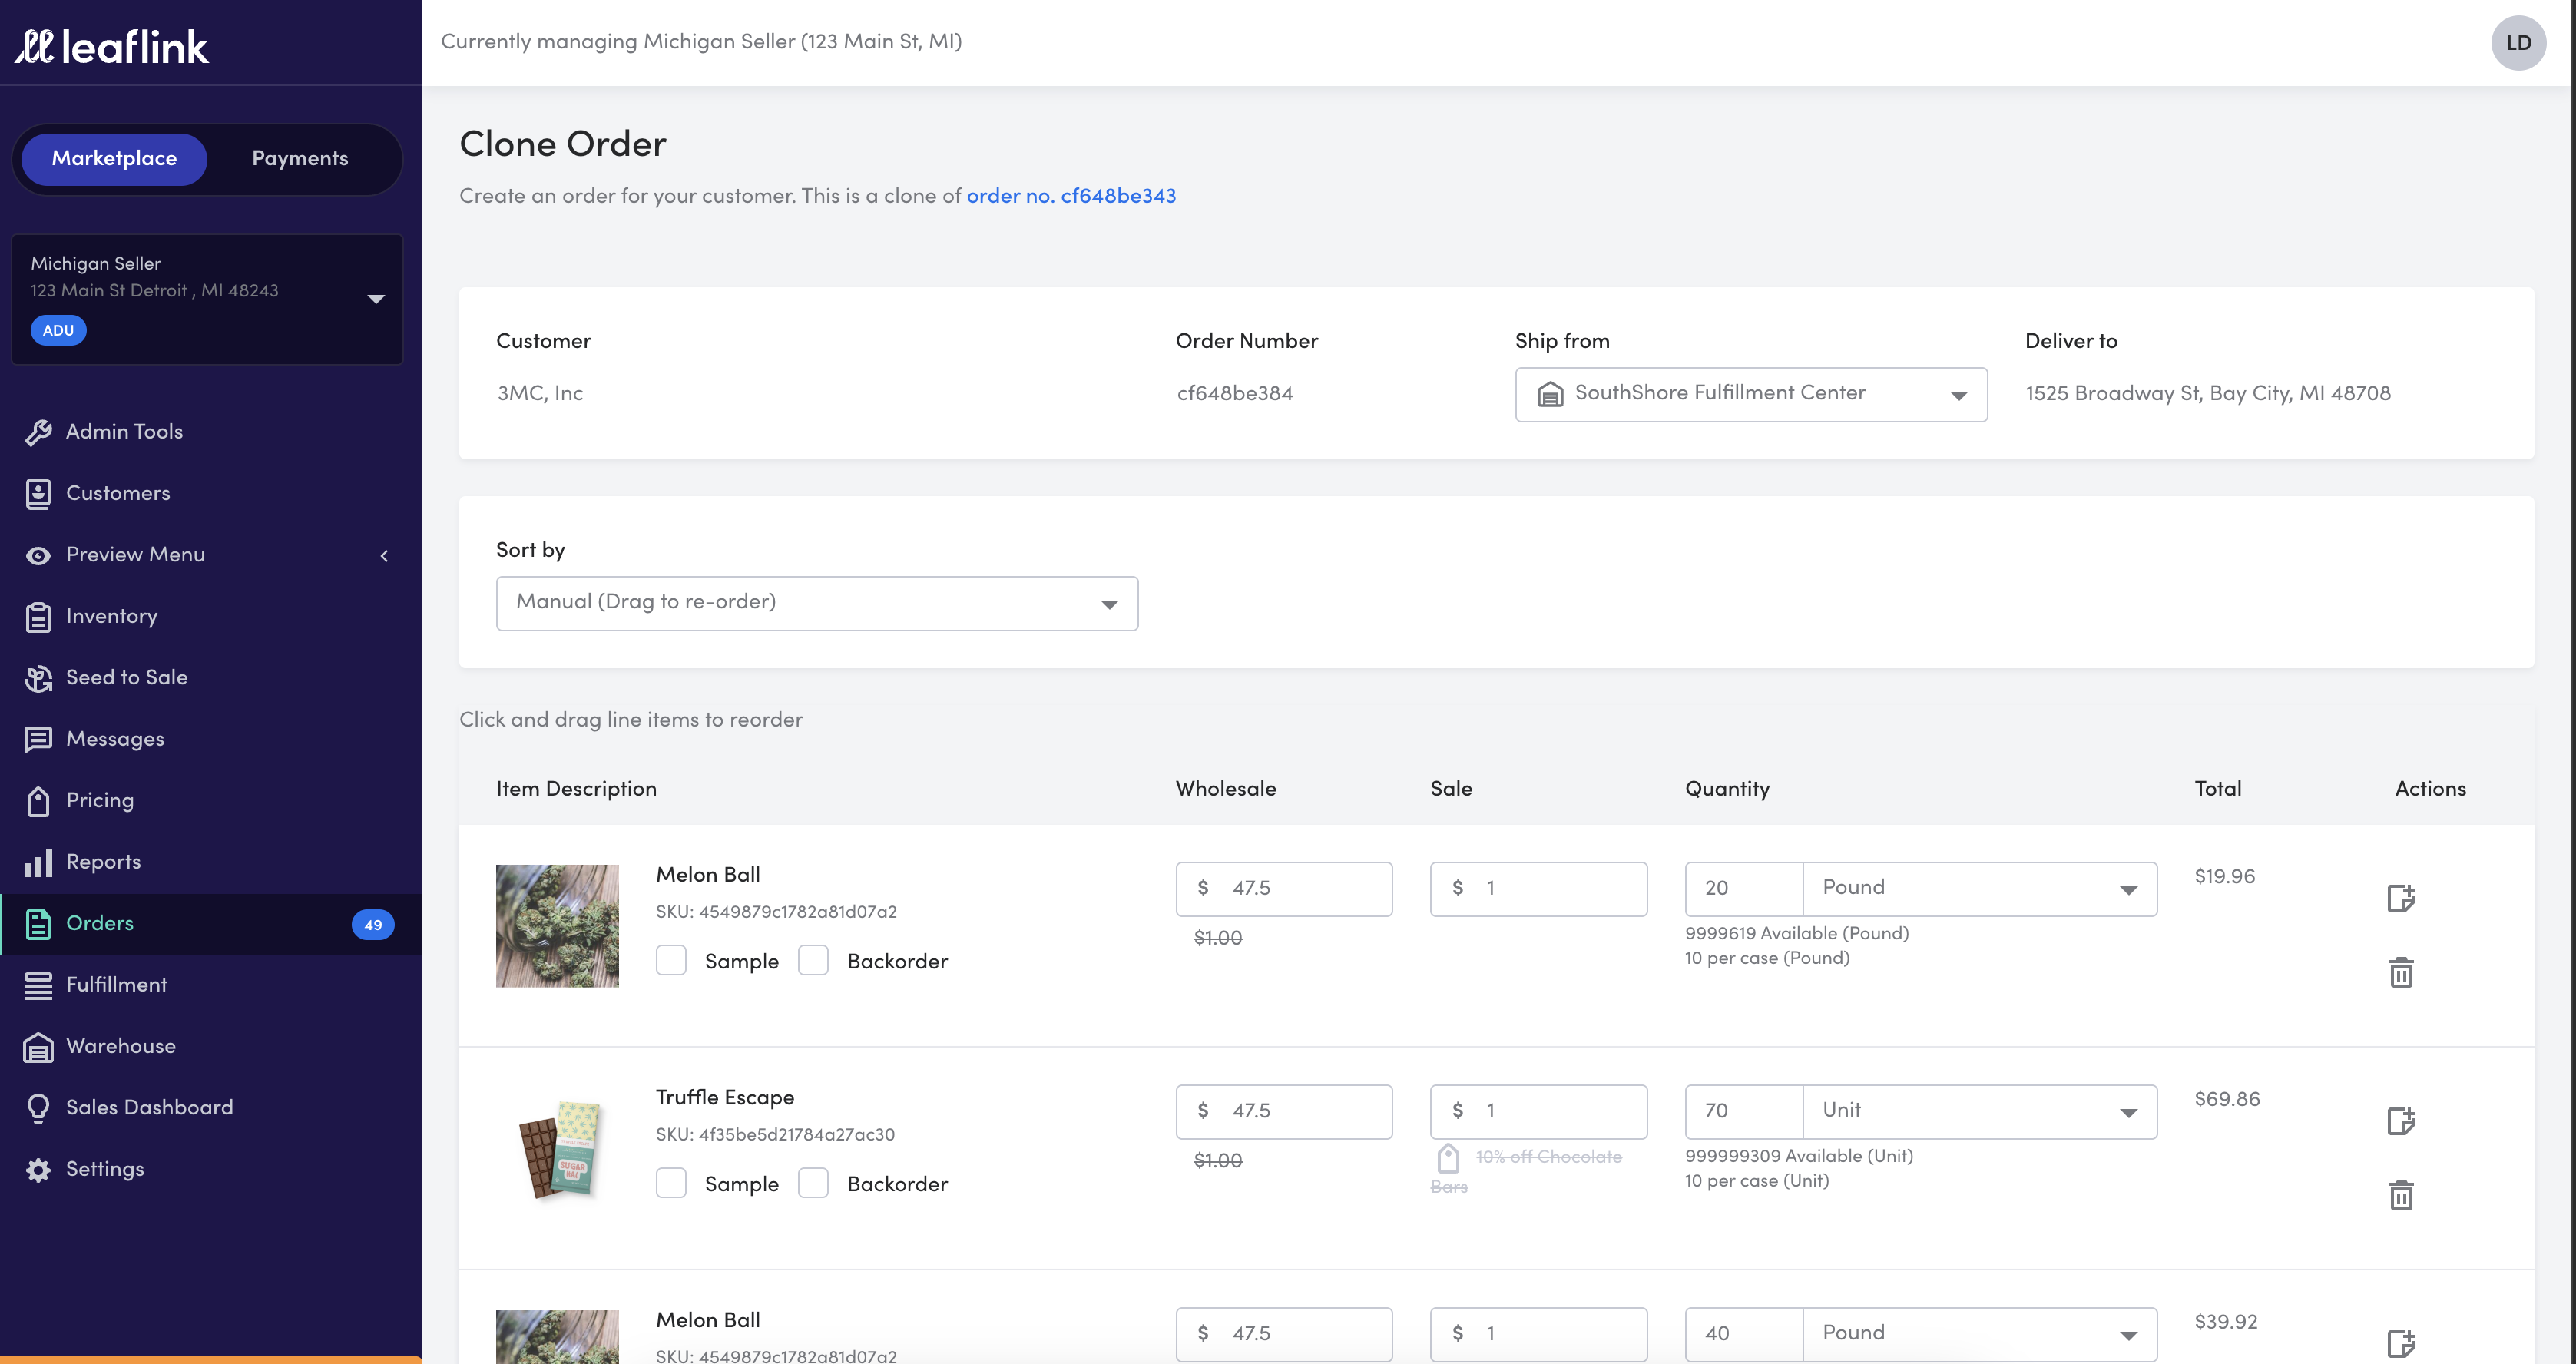Screen dimensions: 2576x1364
Task: Add a note to the first Melon Ball line
Action: click(2401, 898)
